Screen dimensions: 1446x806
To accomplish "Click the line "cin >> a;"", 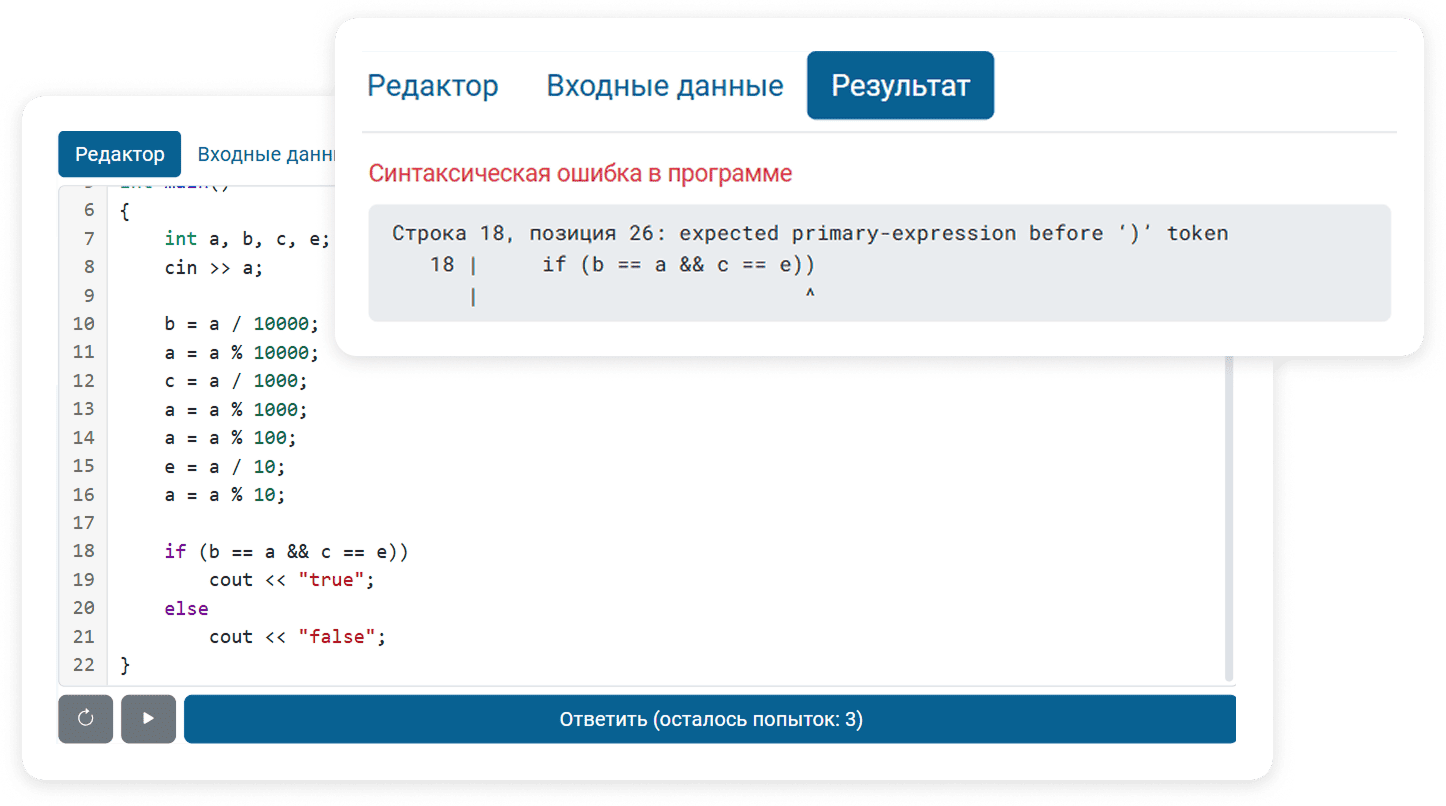I will [x=214, y=267].
